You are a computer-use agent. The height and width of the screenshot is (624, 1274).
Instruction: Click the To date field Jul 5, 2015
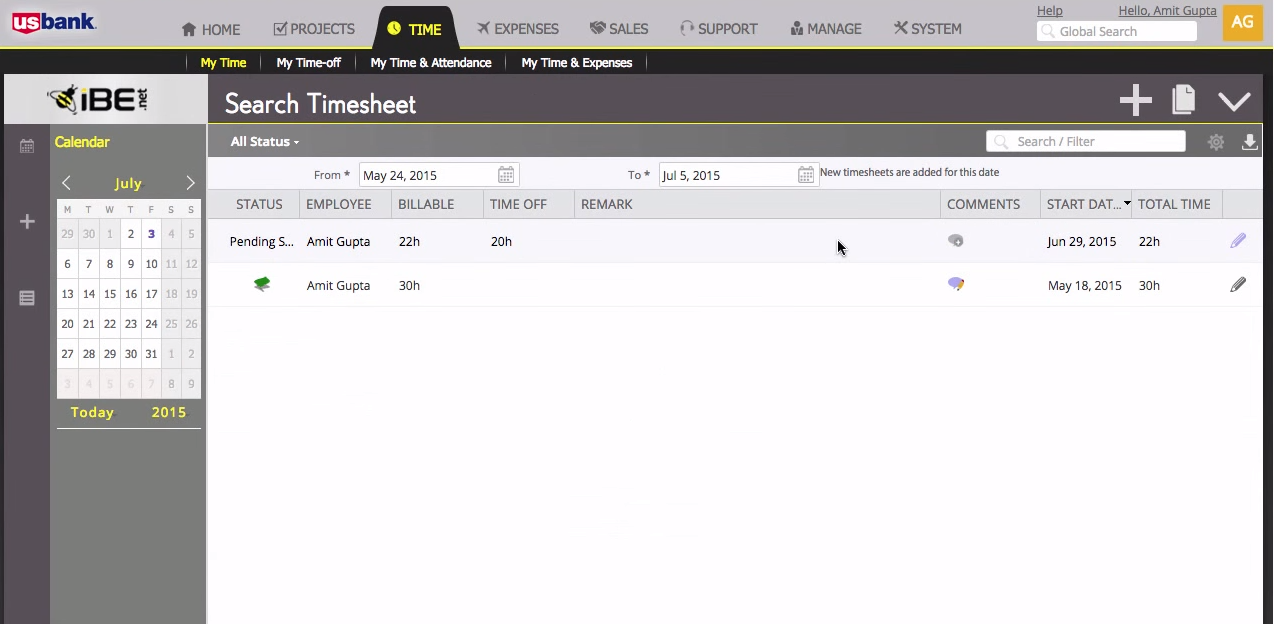[739, 175]
